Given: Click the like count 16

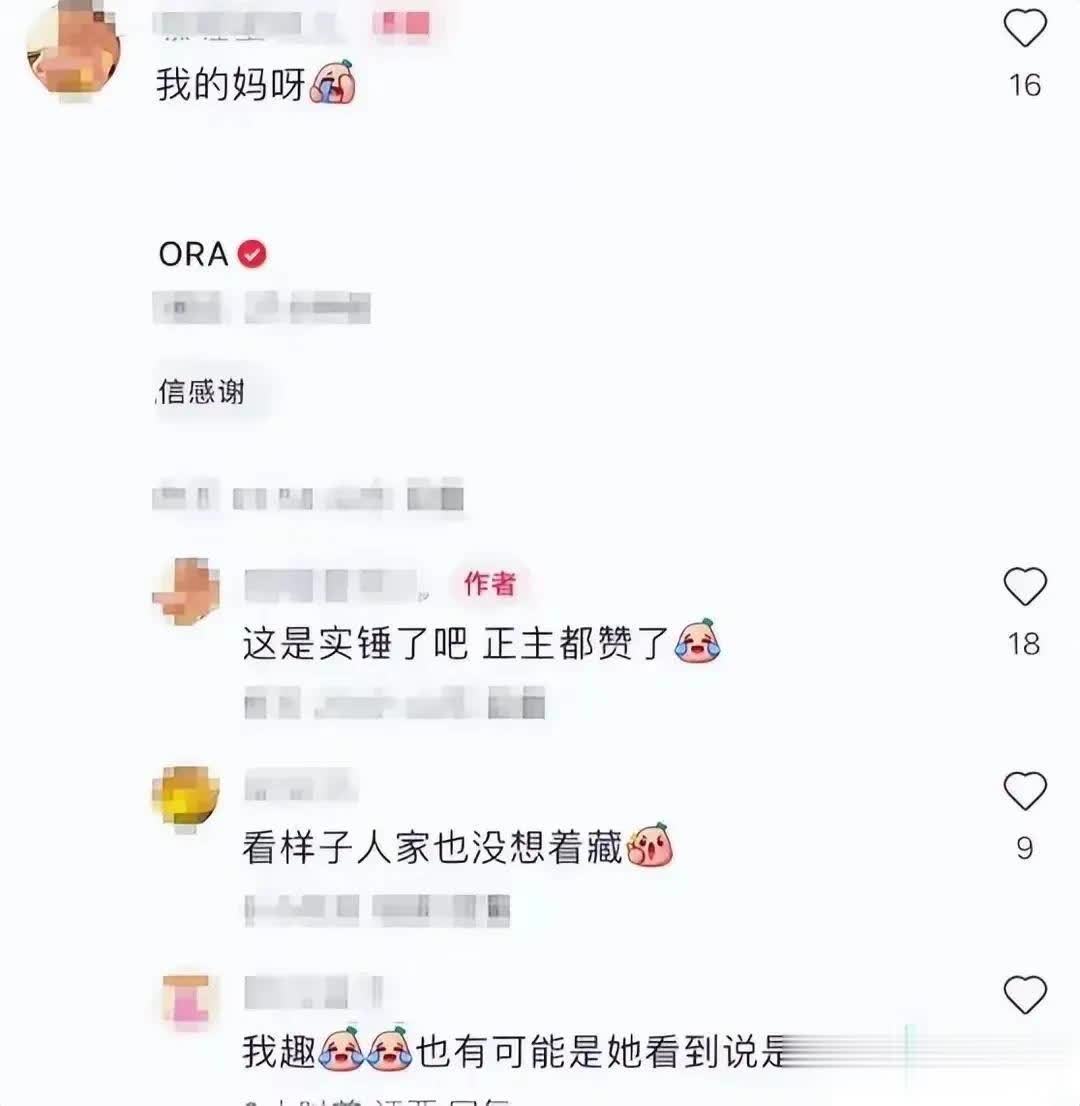Looking at the screenshot, I should (1024, 85).
